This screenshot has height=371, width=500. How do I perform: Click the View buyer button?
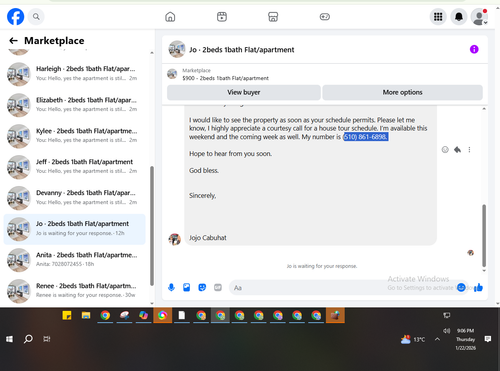(244, 92)
